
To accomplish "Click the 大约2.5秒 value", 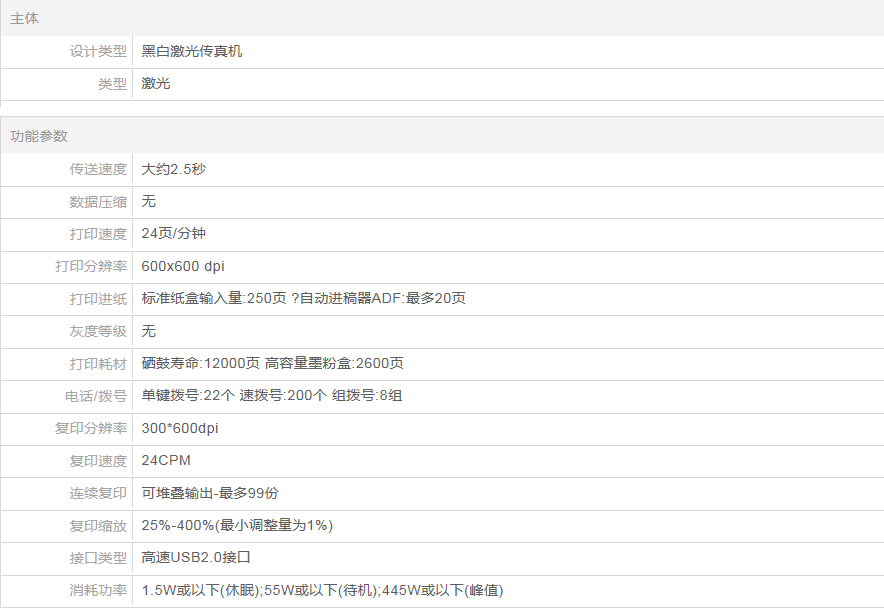I will pyautogui.click(x=174, y=169).
